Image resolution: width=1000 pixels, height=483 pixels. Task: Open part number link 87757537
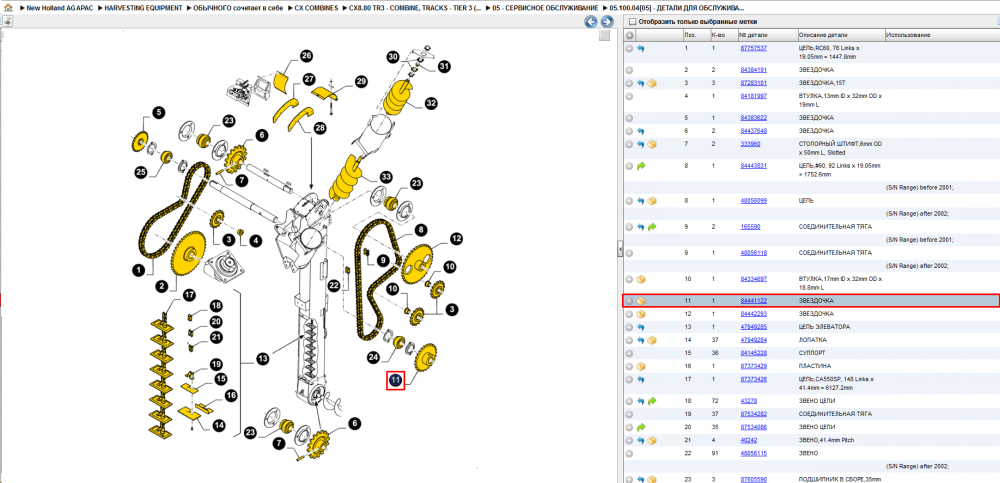click(x=753, y=48)
